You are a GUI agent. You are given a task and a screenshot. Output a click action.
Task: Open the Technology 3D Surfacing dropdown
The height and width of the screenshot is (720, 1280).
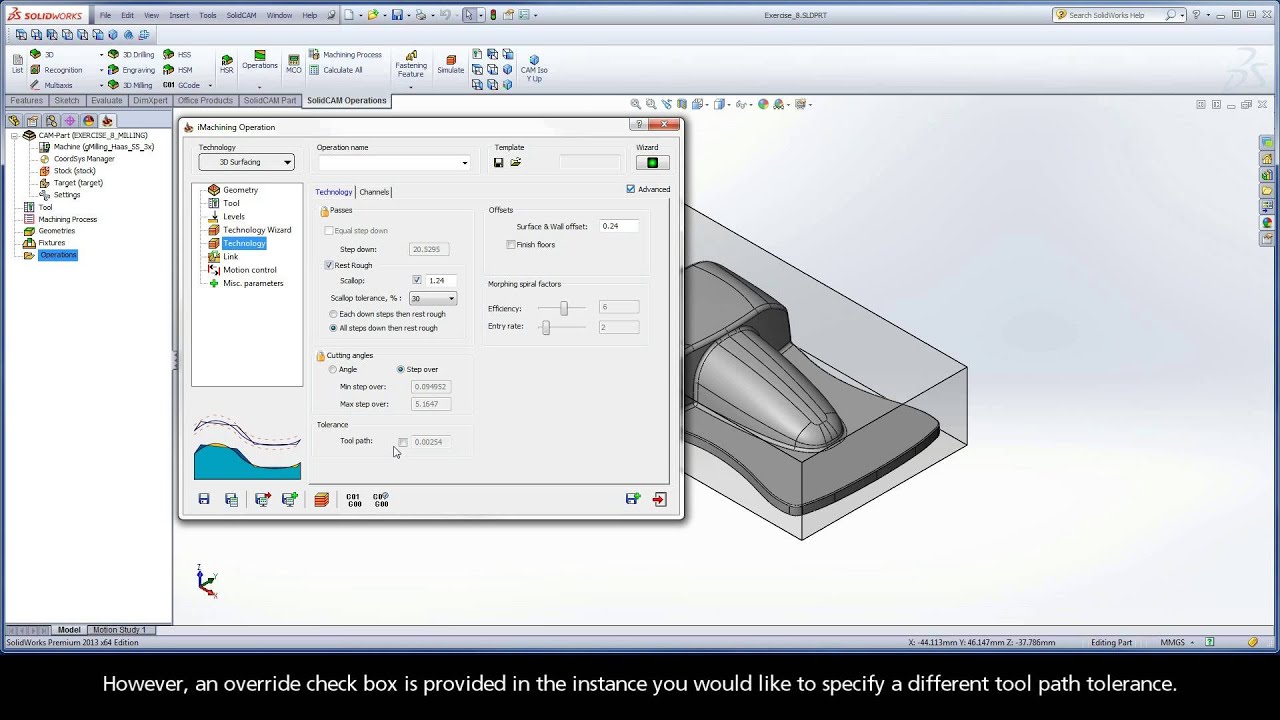(246, 162)
